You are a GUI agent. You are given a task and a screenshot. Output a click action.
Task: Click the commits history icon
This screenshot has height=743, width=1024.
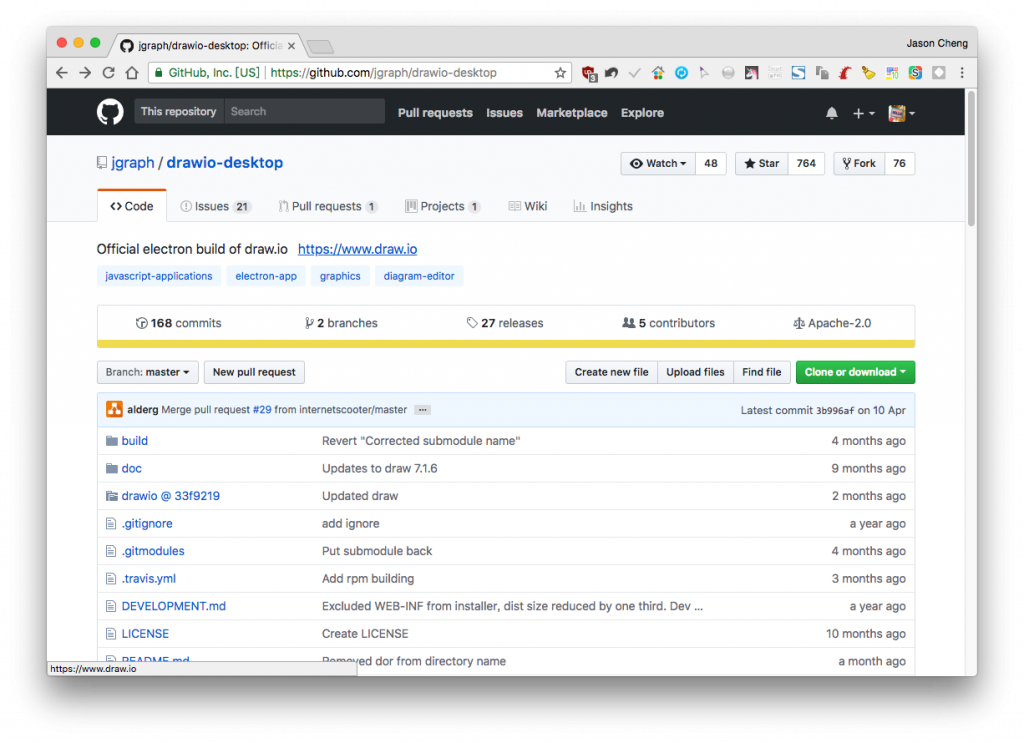(141, 323)
